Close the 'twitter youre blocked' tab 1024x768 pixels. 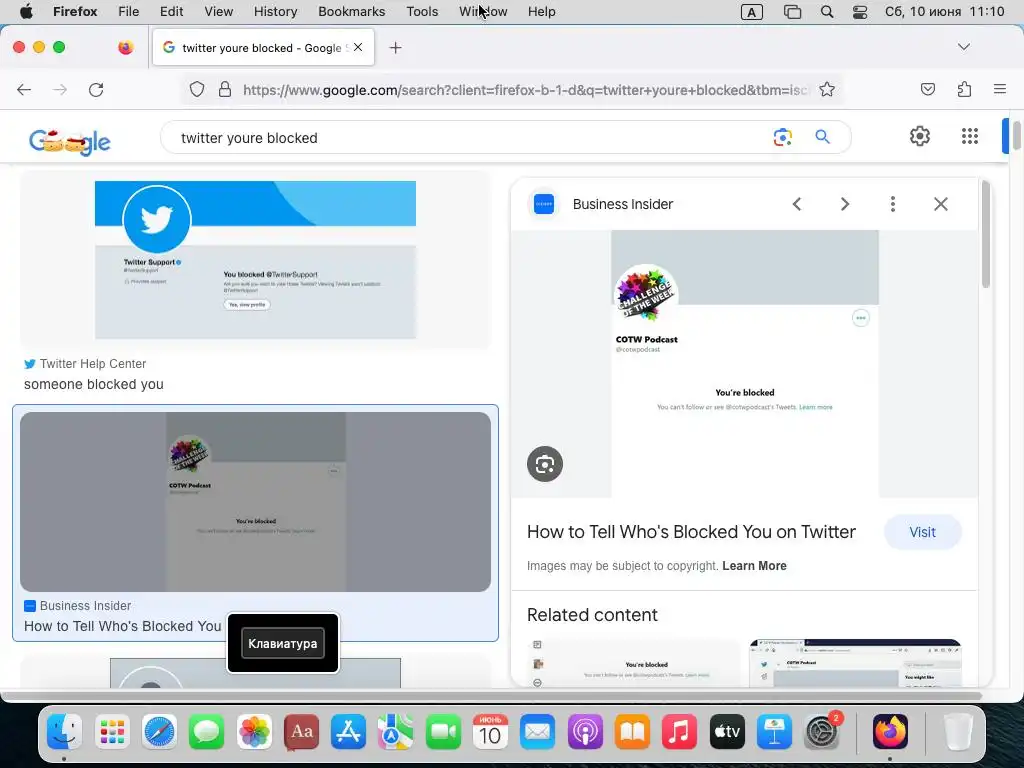point(358,47)
